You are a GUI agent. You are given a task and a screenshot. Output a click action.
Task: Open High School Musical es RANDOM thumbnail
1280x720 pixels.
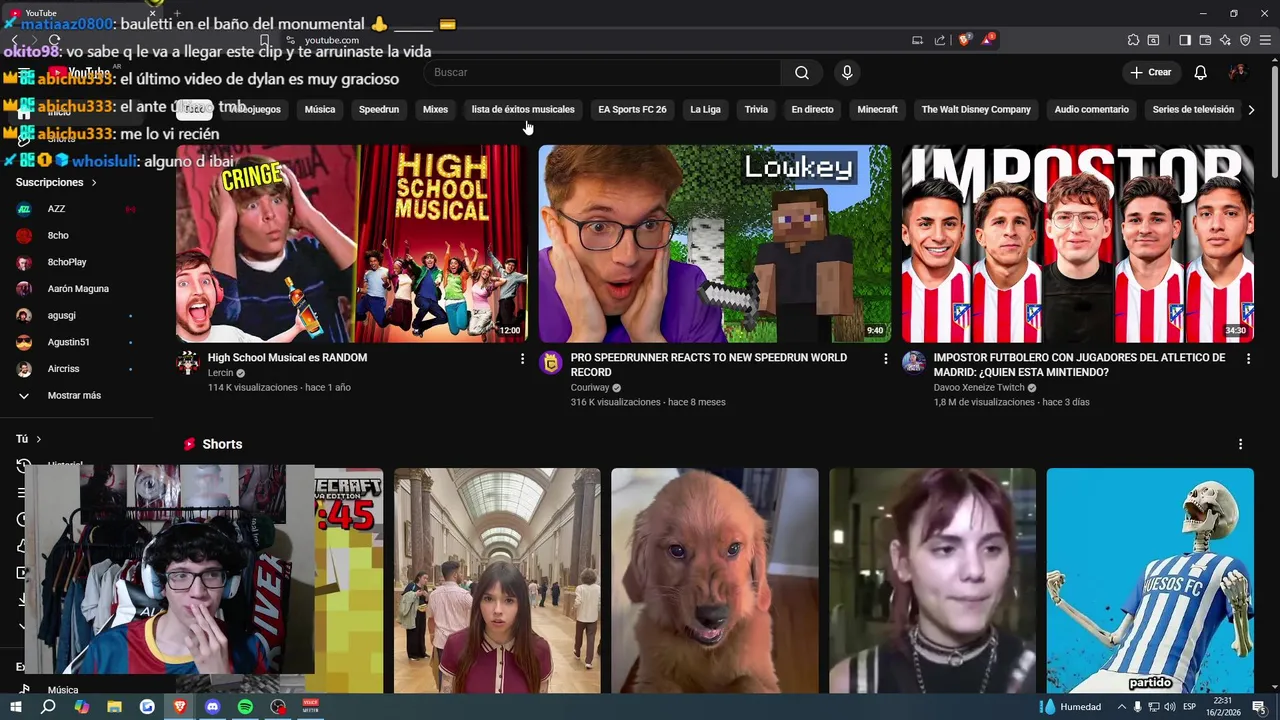351,244
